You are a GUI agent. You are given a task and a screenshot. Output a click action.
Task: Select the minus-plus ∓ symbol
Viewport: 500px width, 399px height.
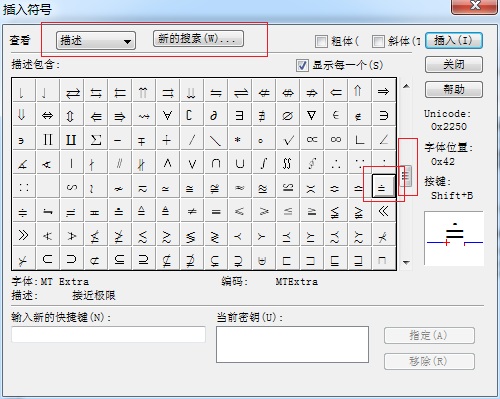pos(143,139)
